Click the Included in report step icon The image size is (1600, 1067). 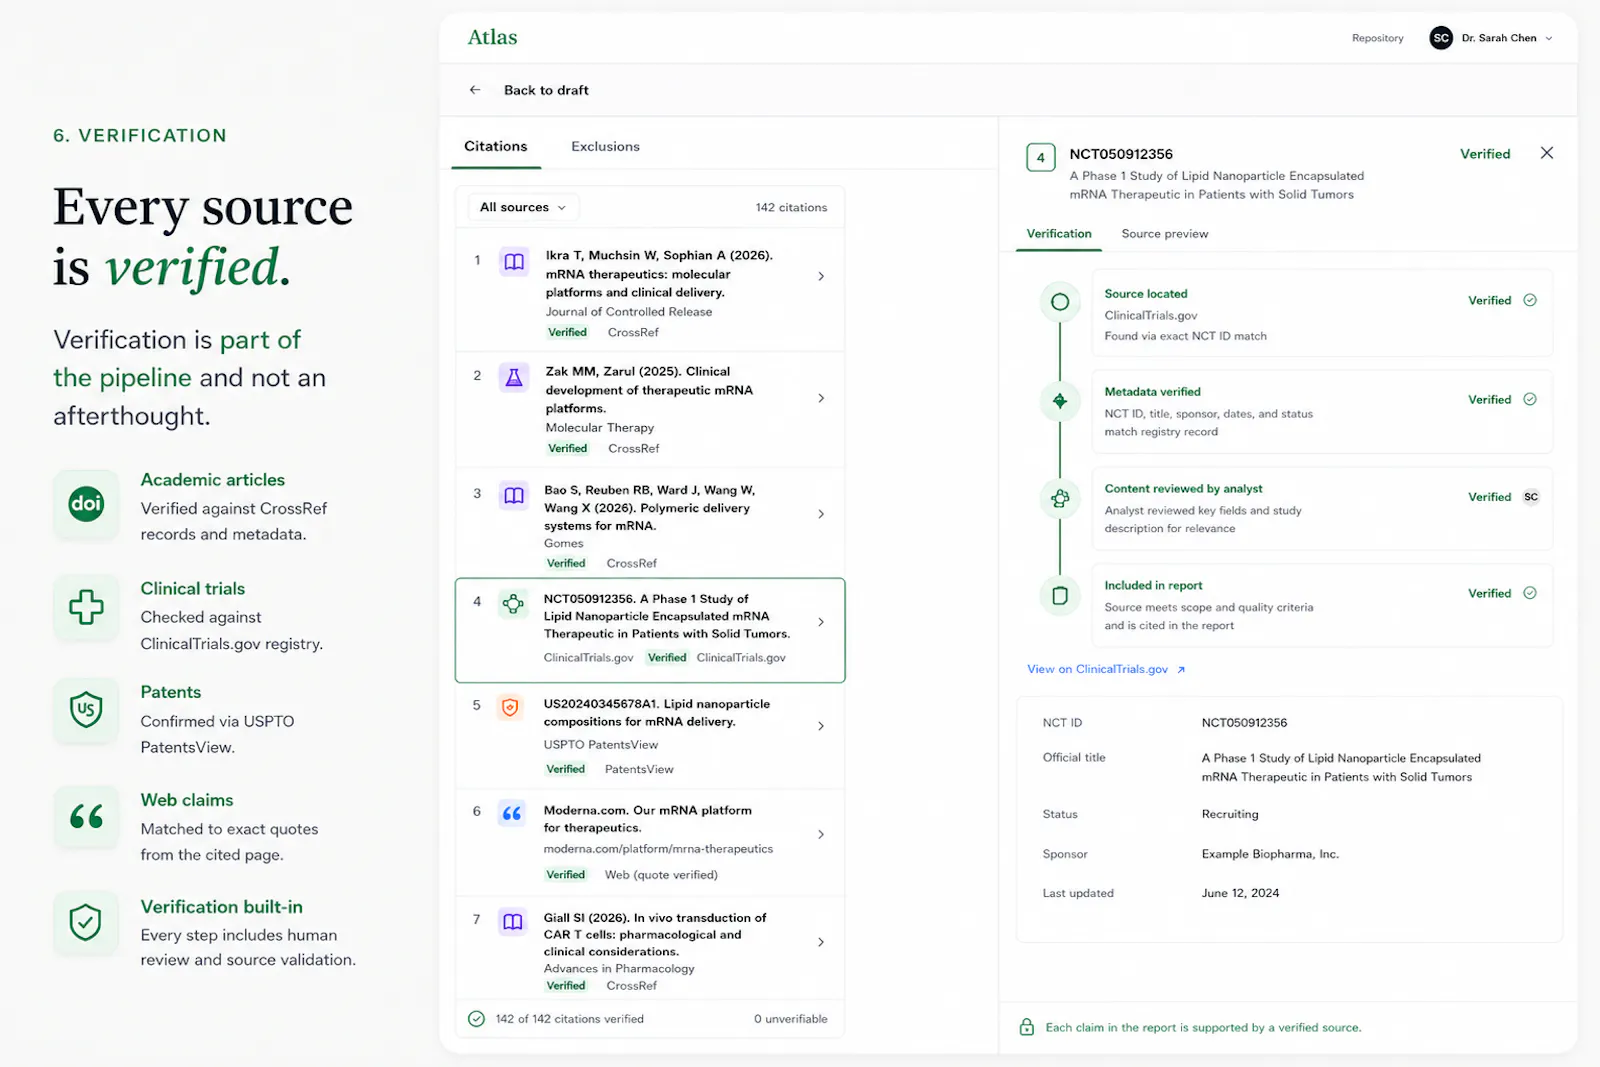click(x=1060, y=595)
